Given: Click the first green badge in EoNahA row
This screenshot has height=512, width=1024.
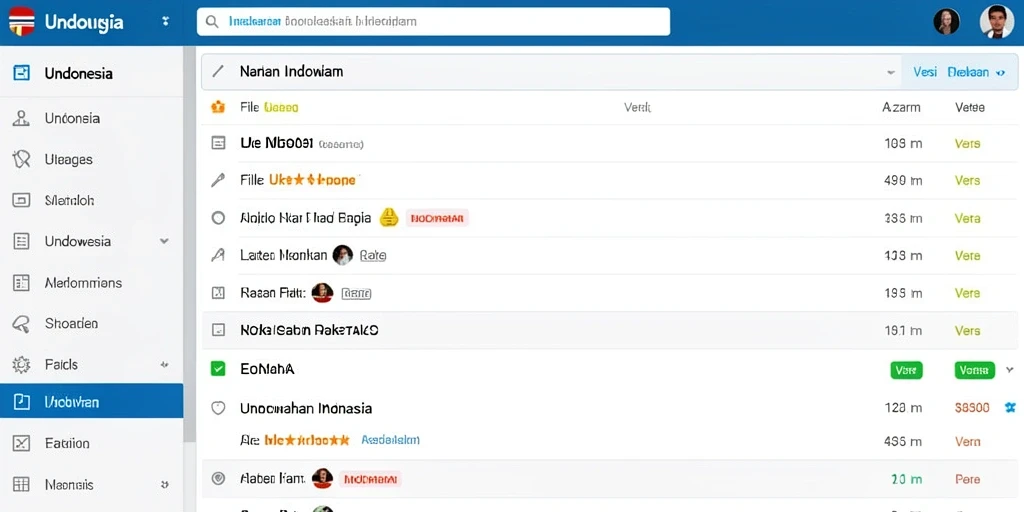Looking at the screenshot, I should (906, 370).
